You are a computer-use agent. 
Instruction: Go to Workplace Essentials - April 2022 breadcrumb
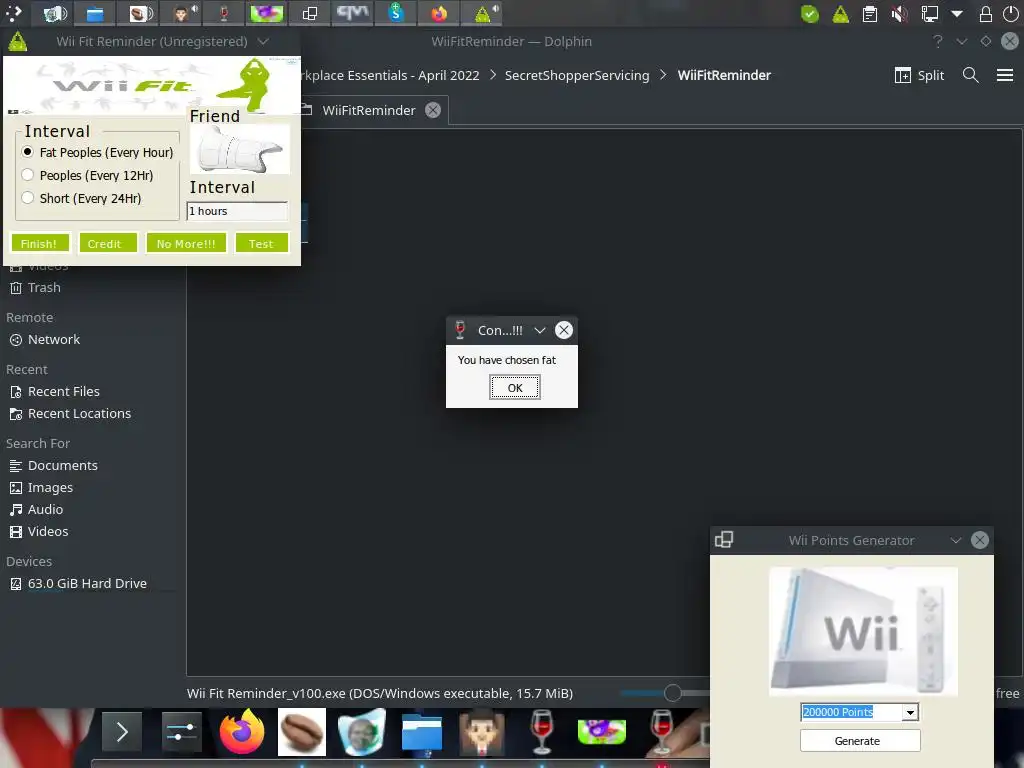390,75
